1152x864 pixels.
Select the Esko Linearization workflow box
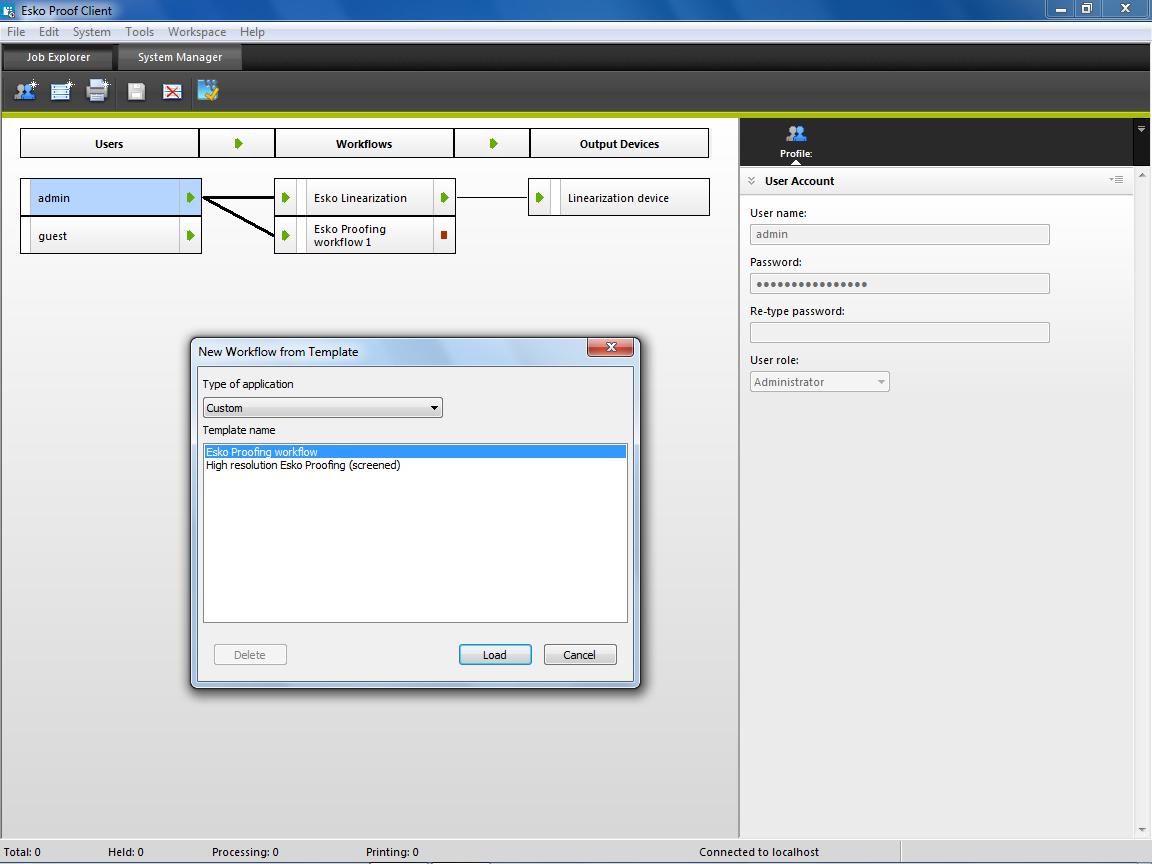pyautogui.click(x=365, y=198)
